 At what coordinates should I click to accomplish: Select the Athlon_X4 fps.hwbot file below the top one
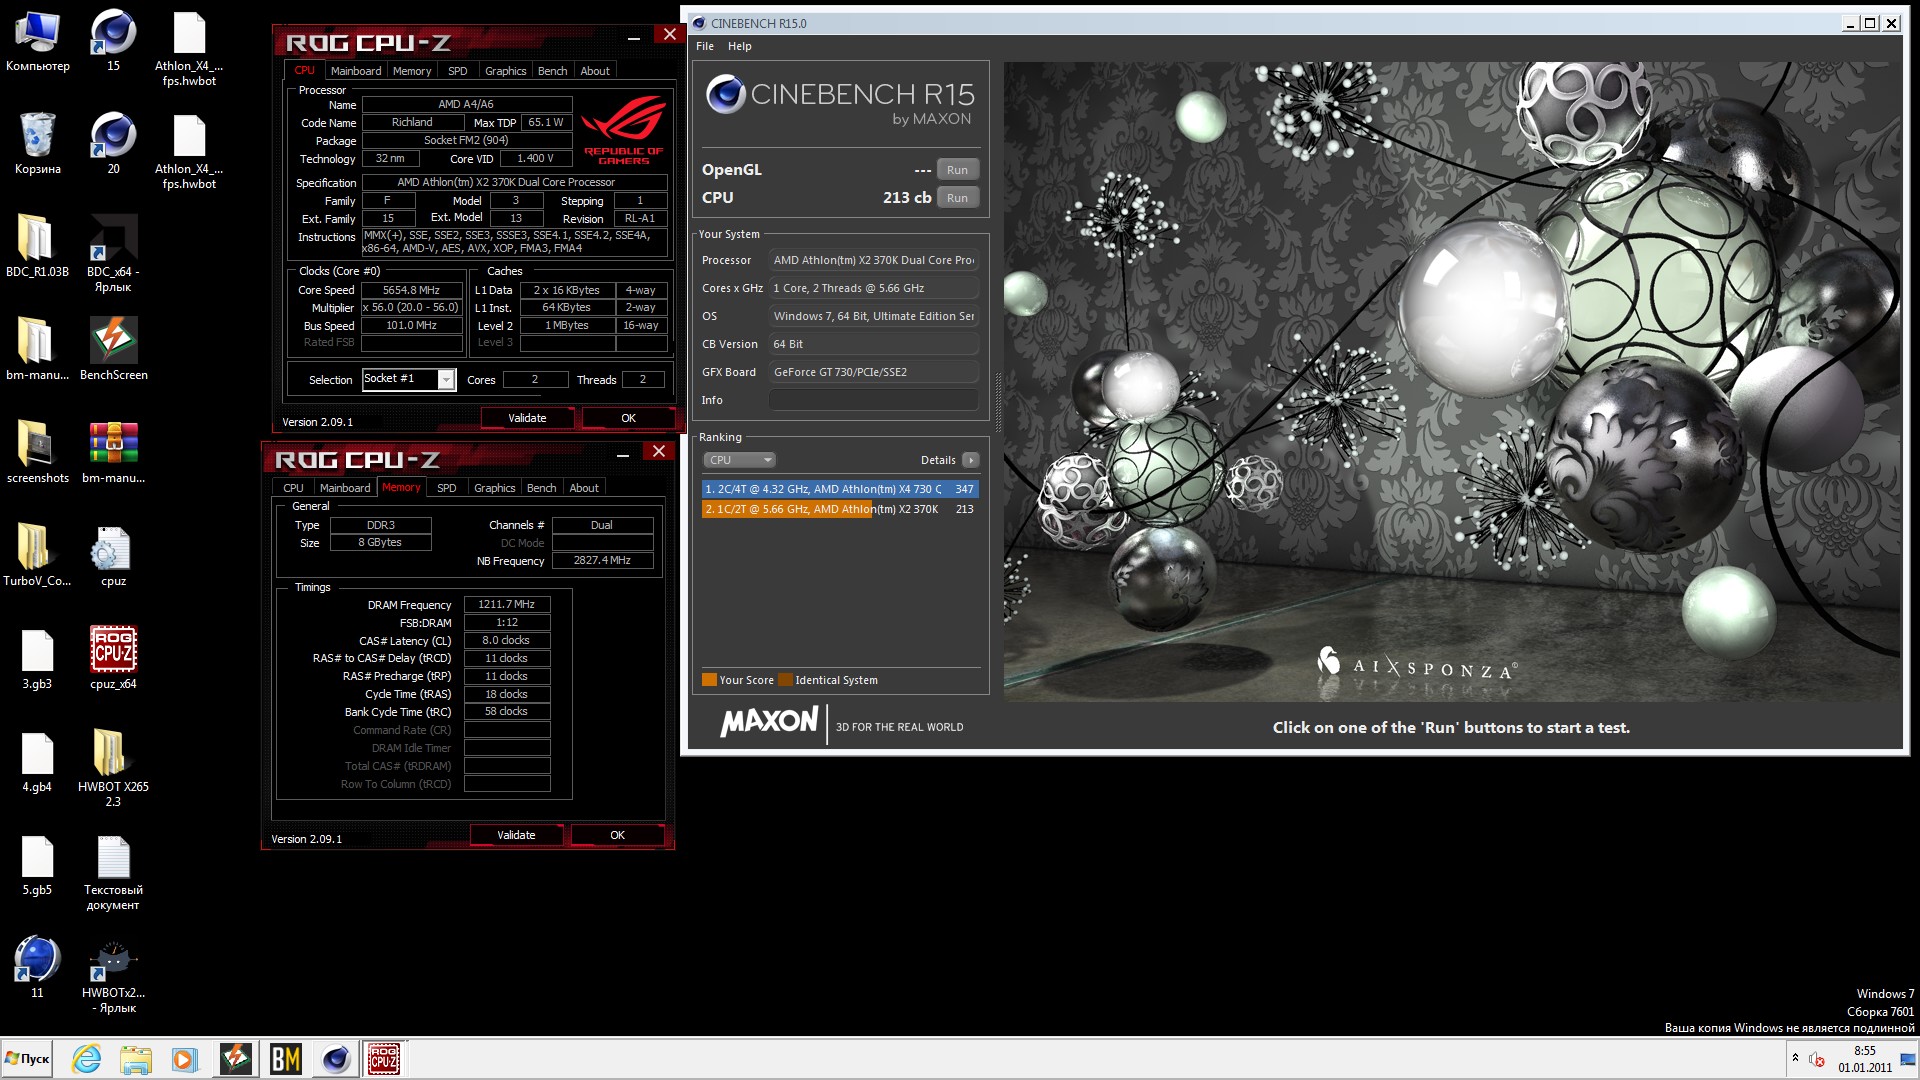[x=189, y=150]
